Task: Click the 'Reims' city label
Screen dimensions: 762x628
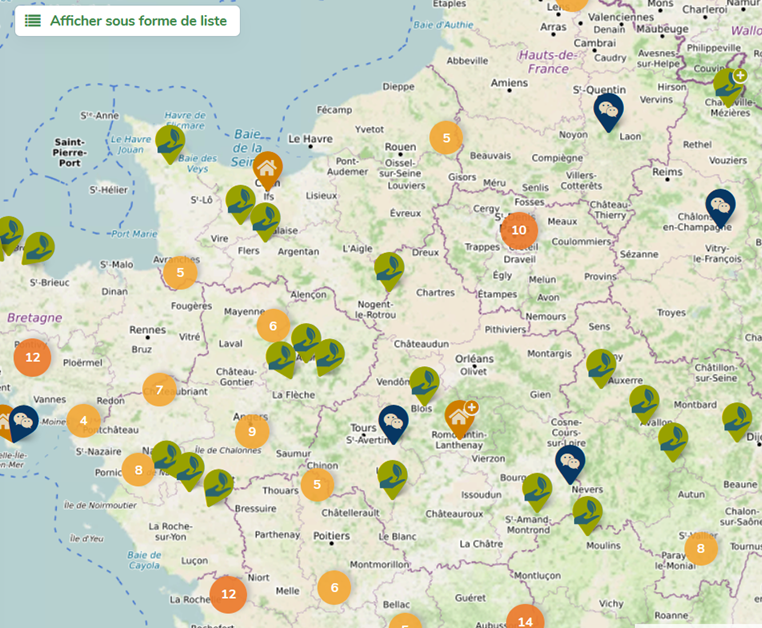Action: (667, 172)
